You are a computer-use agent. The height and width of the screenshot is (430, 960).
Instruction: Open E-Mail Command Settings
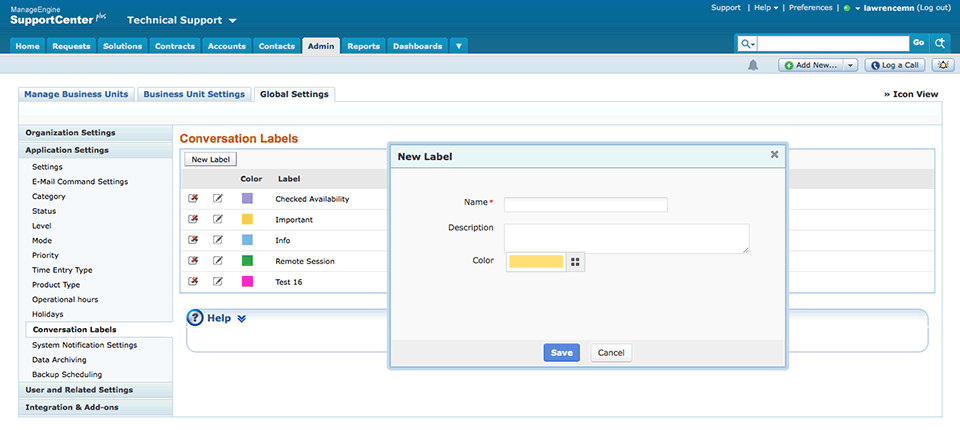pyautogui.click(x=80, y=182)
